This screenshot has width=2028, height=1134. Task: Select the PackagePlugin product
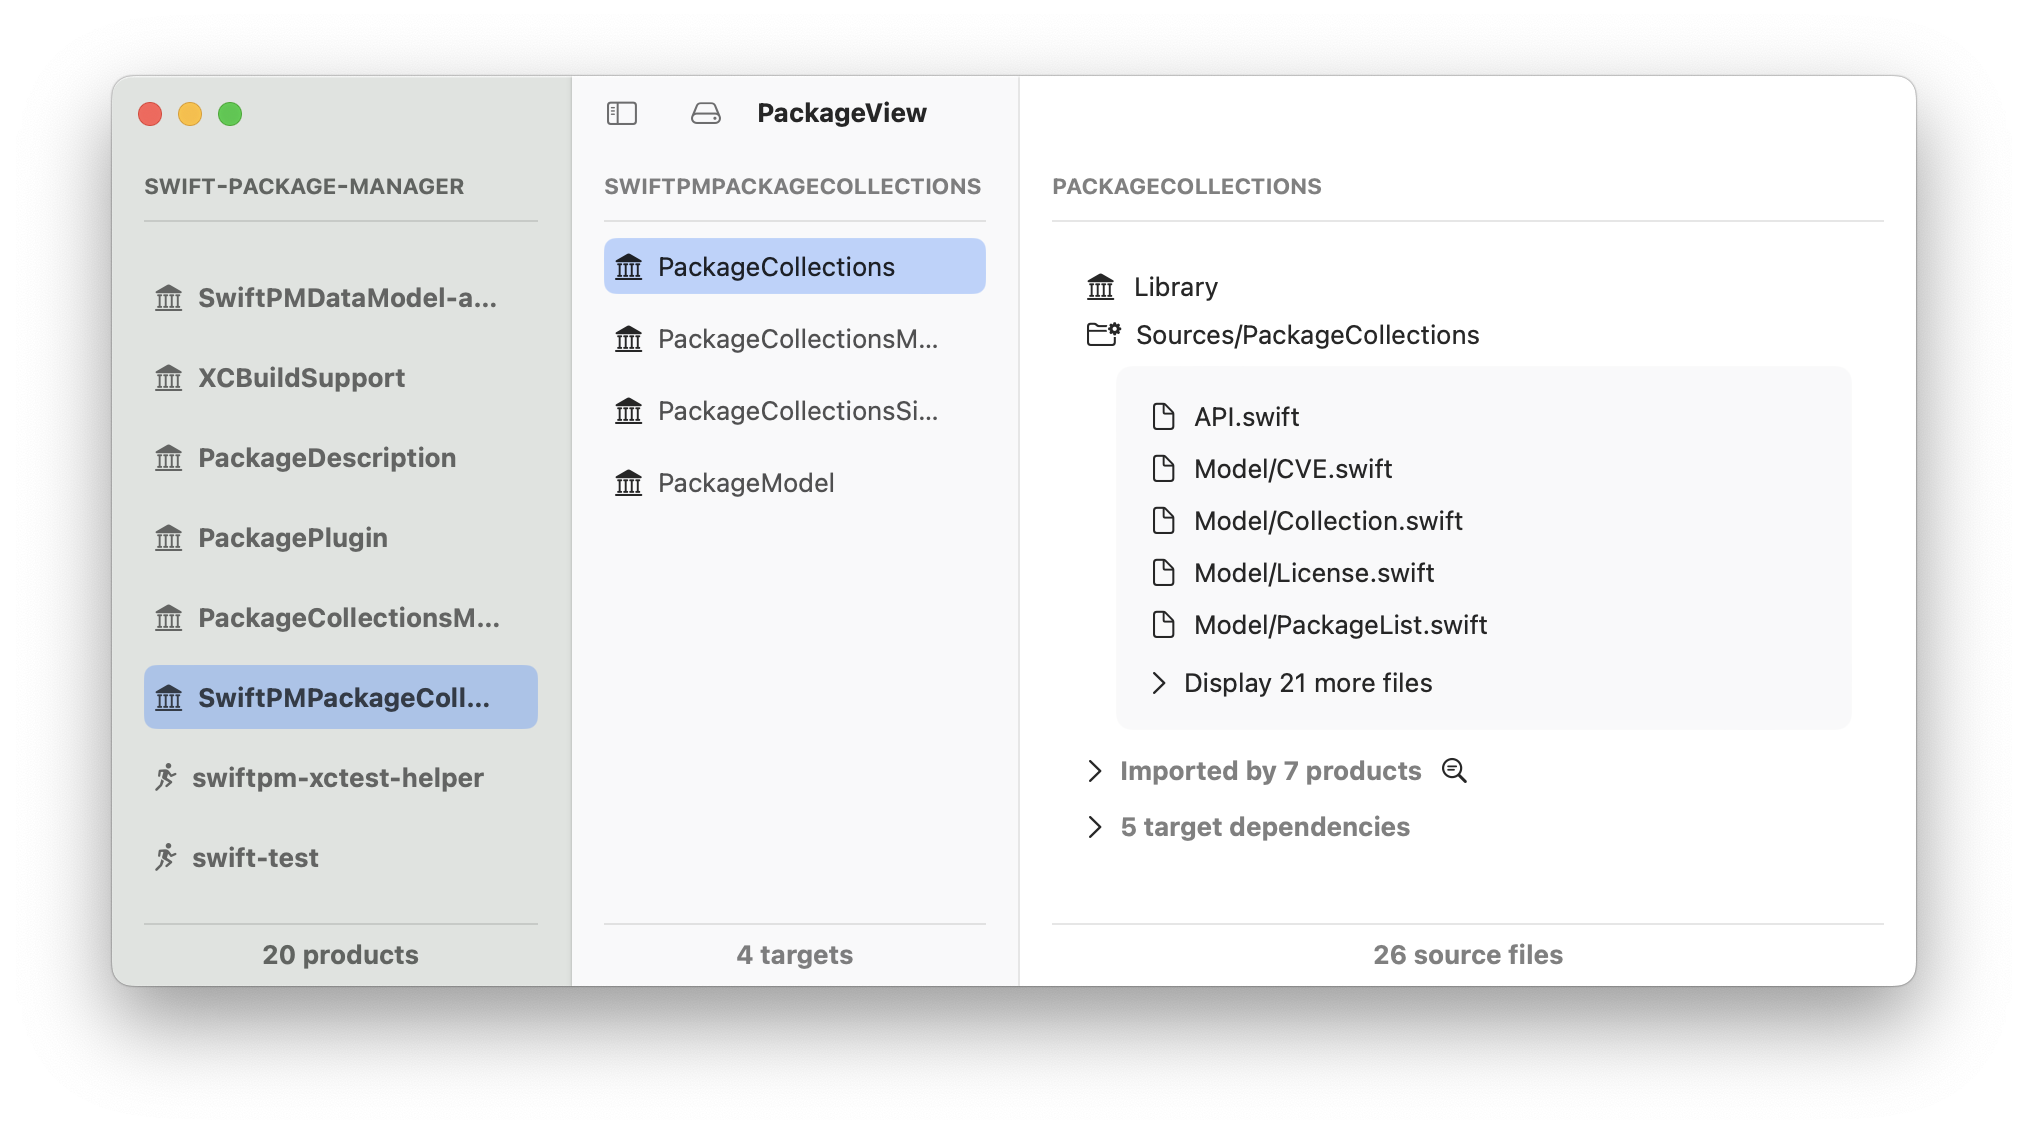(292, 538)
